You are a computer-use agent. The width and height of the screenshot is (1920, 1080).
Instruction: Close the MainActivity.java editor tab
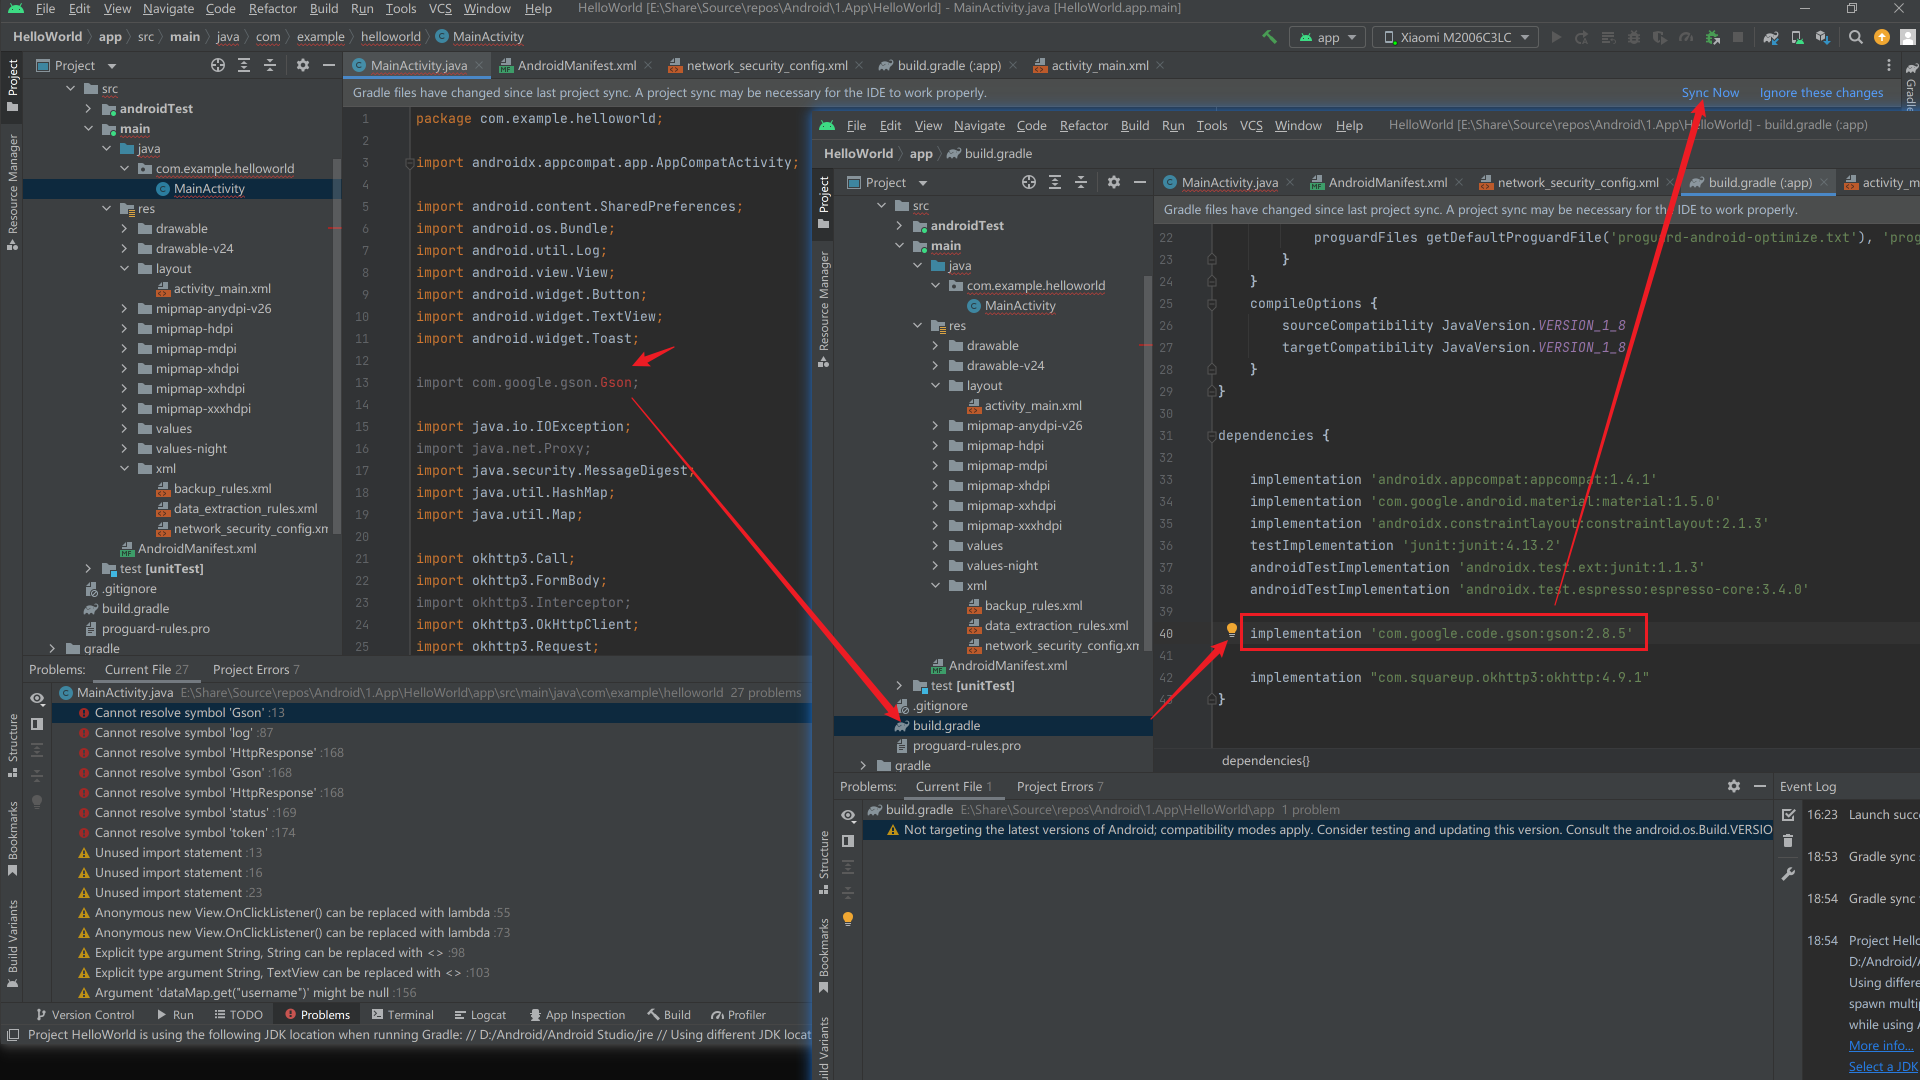[x=479, y=65]
